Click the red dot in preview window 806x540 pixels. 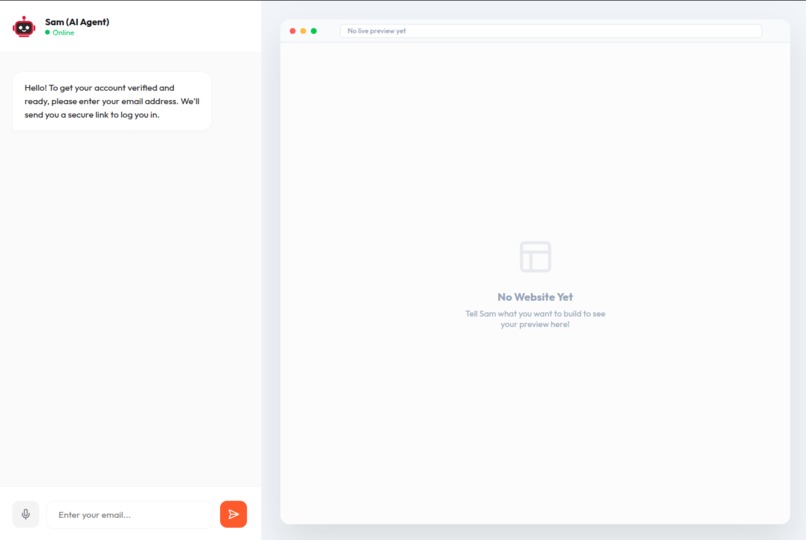tap(292, 31)
